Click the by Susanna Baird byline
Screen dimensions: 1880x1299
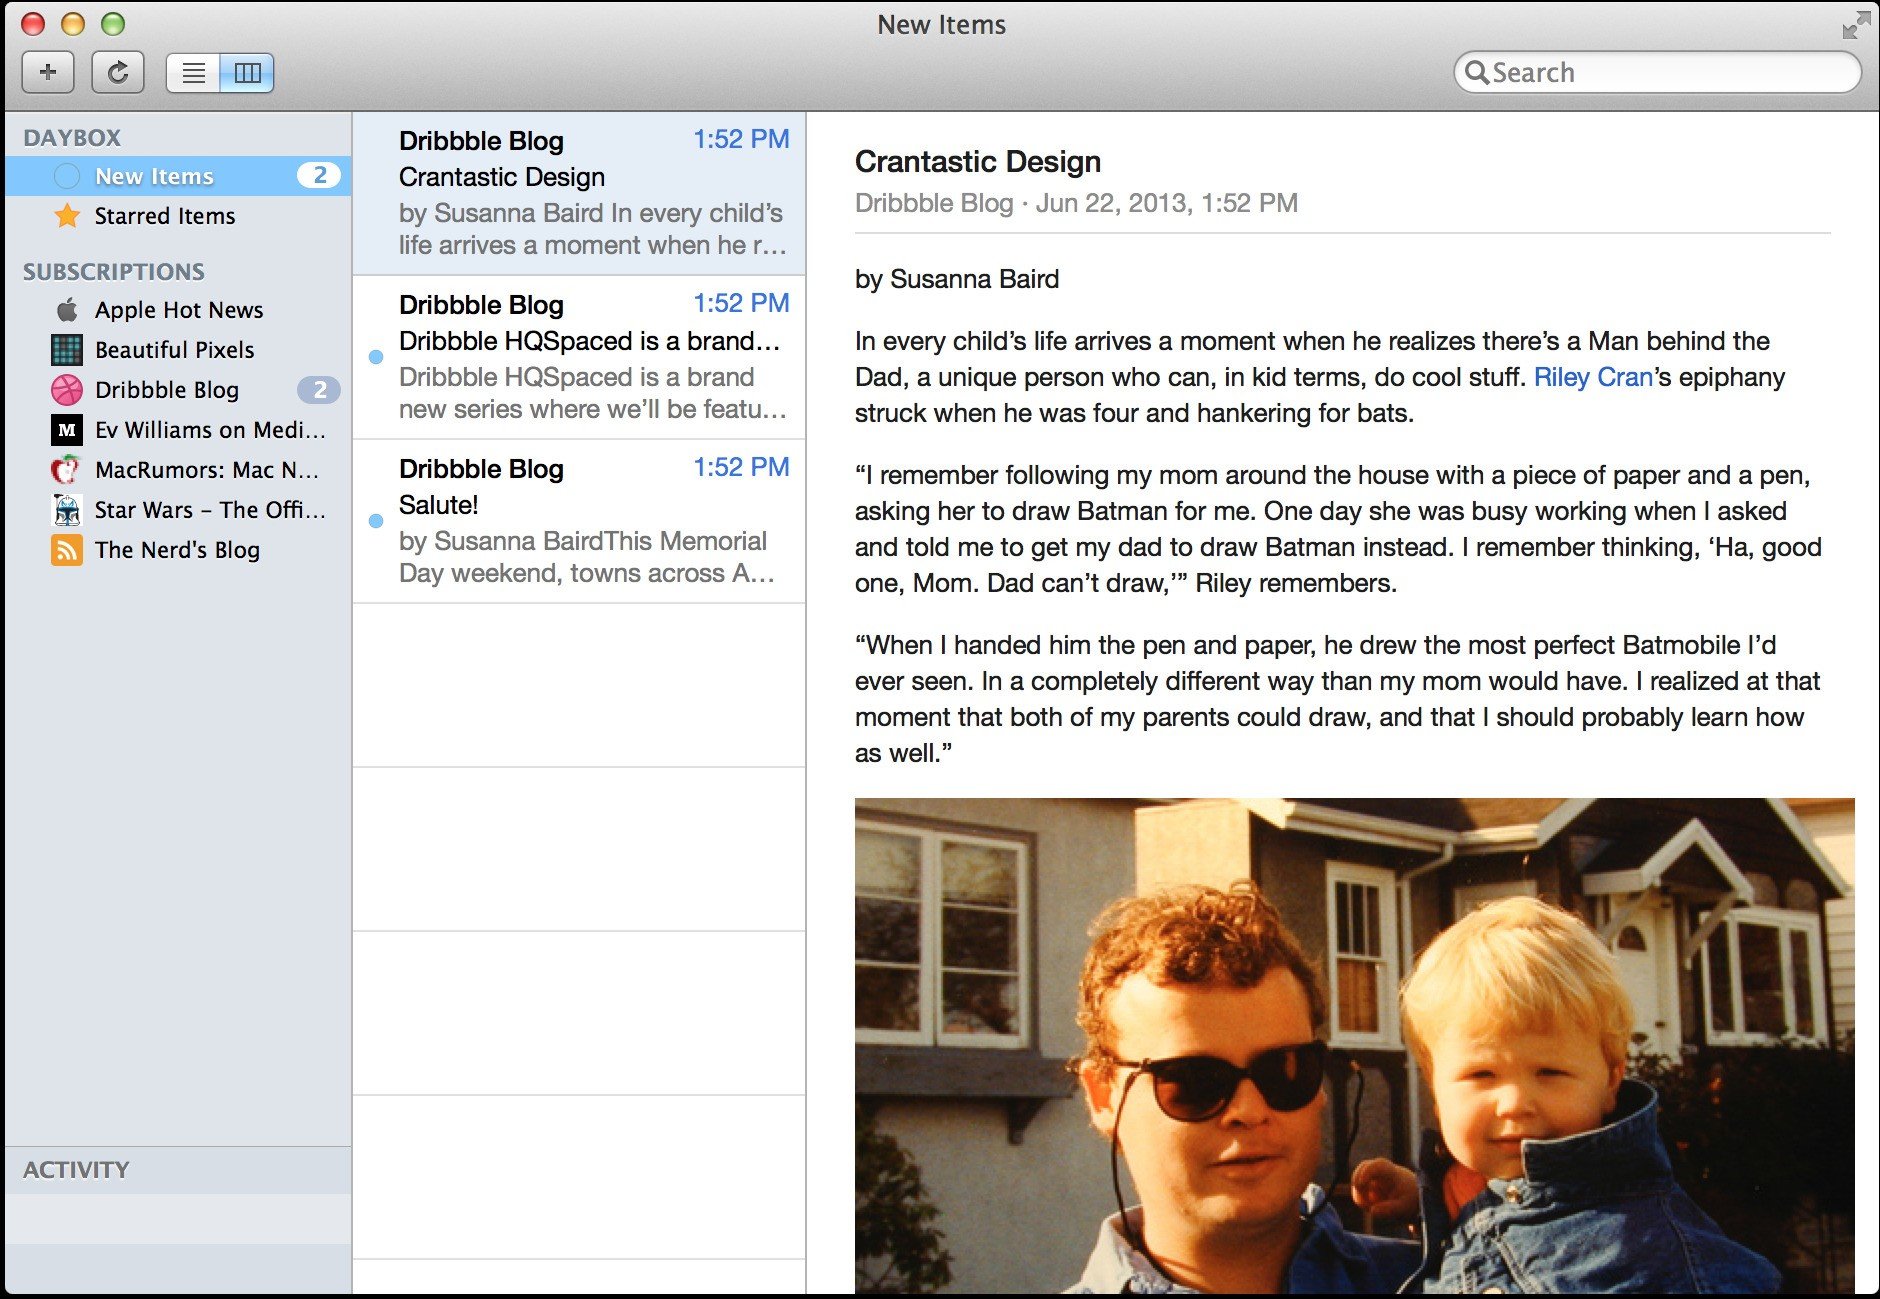(x=957, y=279)
